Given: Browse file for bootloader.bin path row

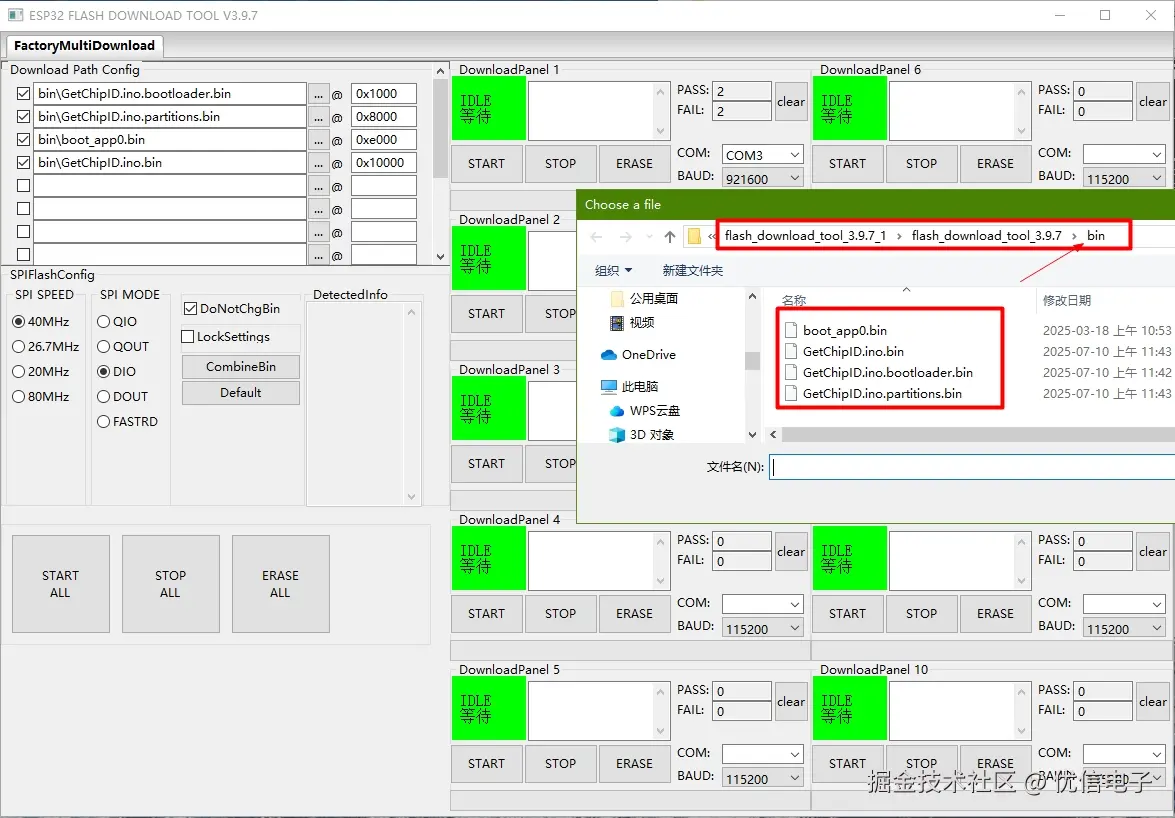Looking at the screenshot, I should tap(318, 94).
